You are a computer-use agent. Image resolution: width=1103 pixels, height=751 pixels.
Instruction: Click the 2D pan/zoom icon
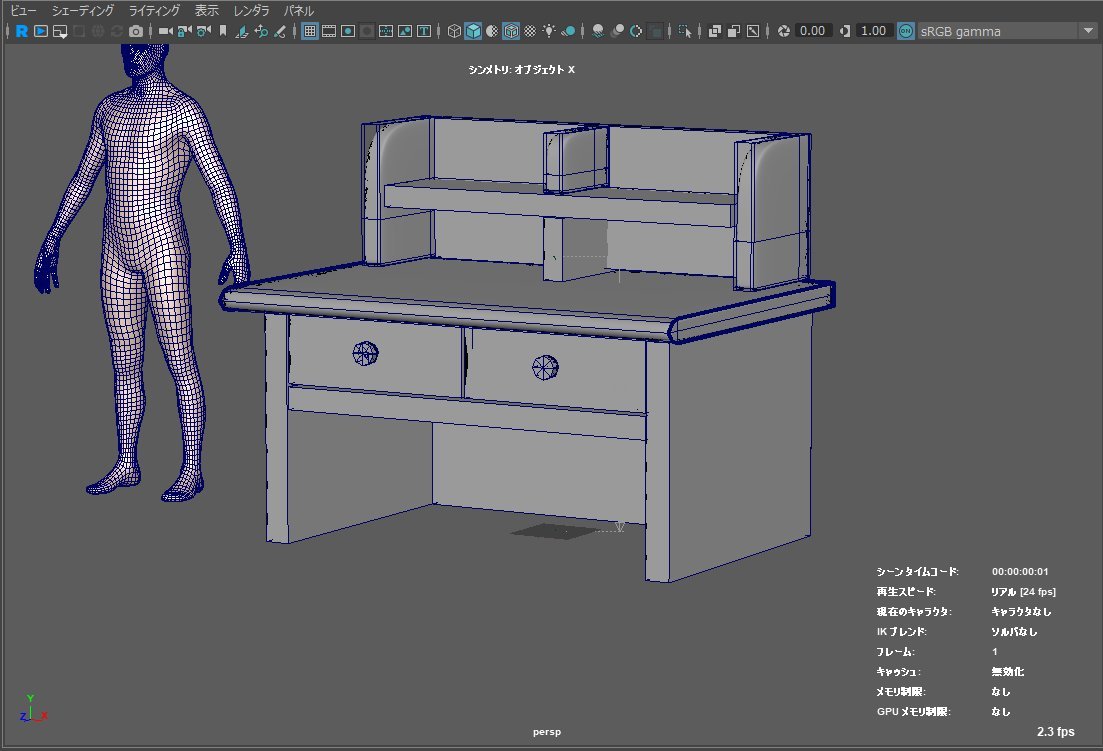click(261, 31)
